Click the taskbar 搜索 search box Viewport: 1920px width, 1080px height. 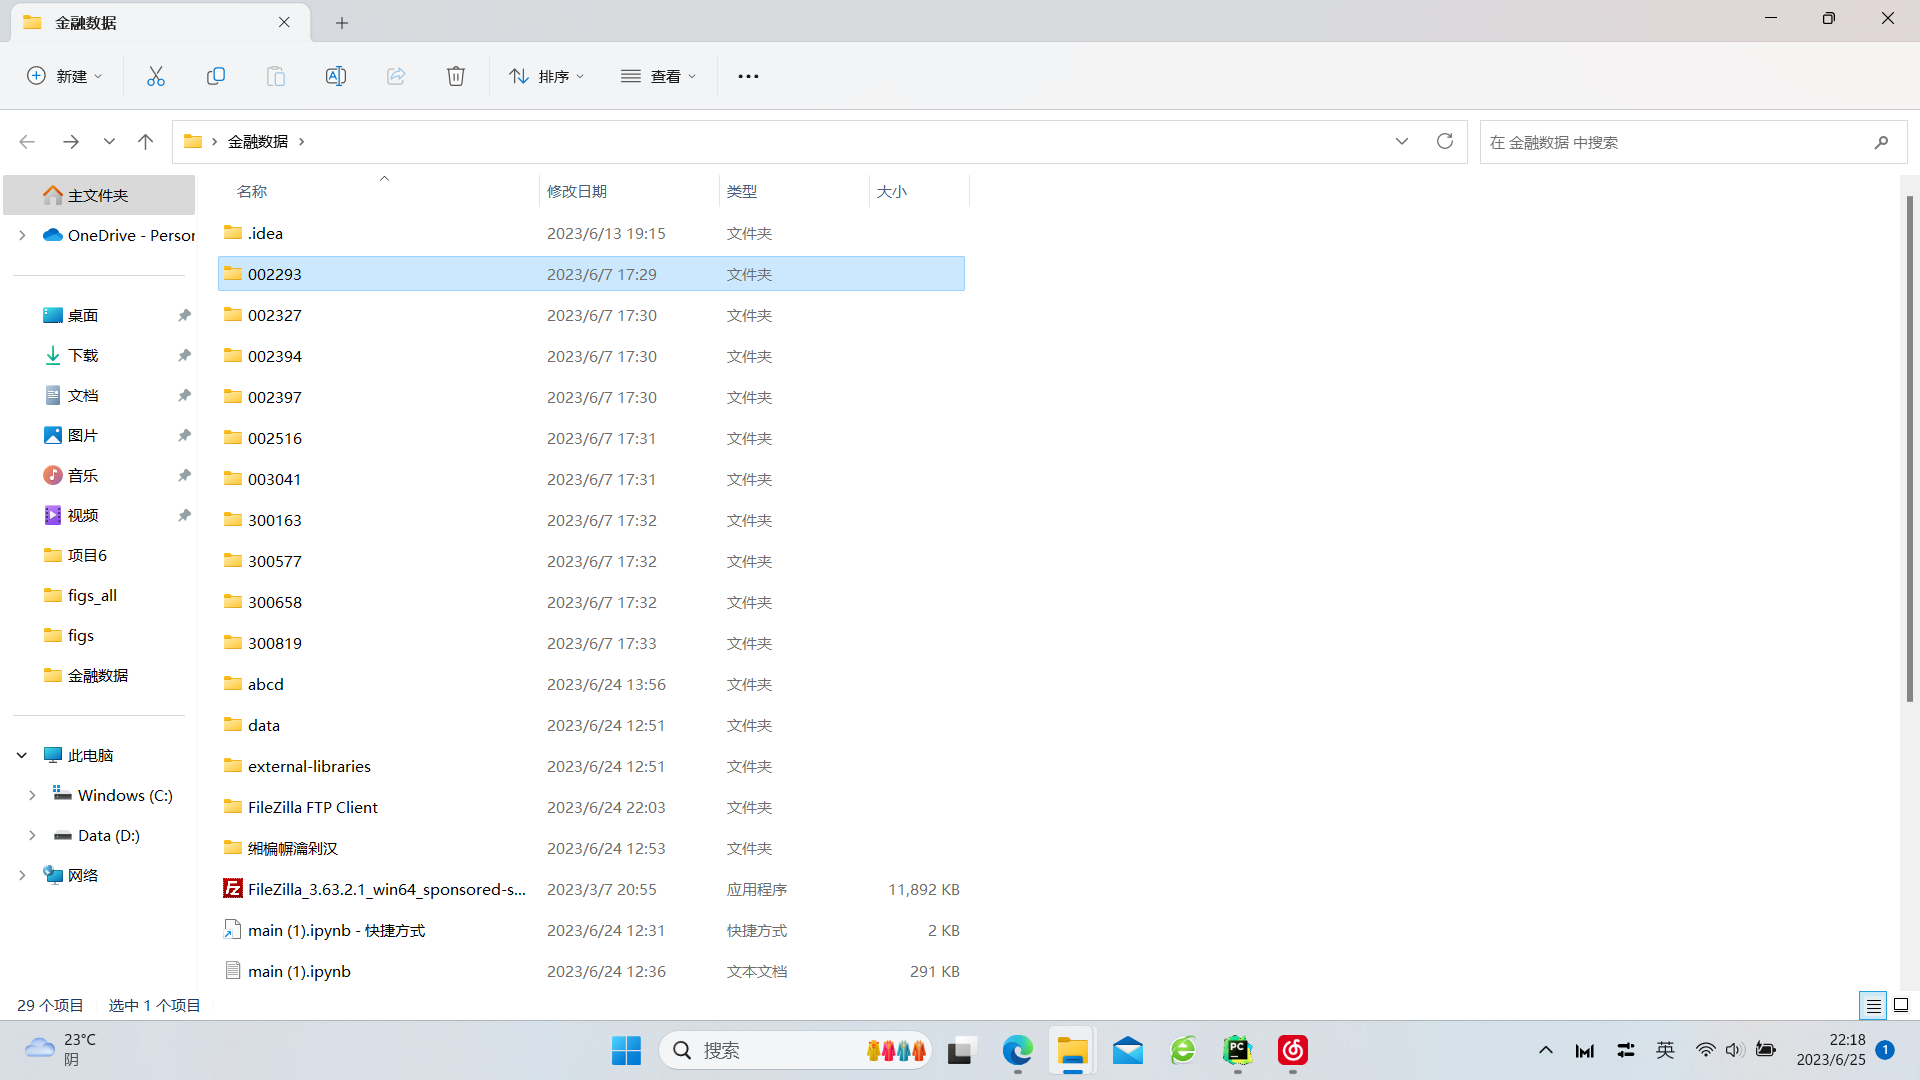tap(795, 1050)
